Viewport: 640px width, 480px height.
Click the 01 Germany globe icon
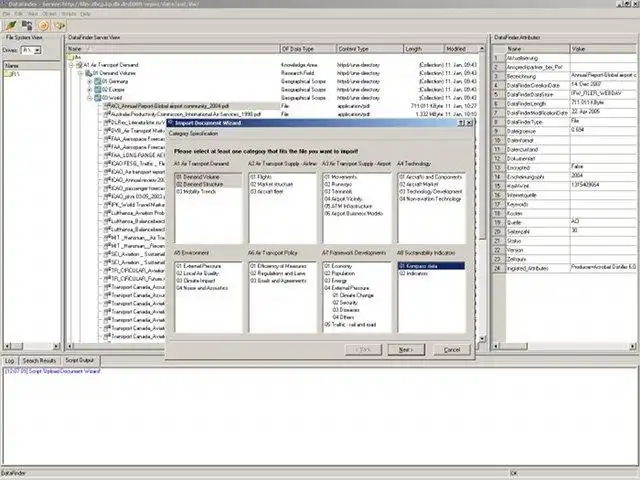[98, 81]
